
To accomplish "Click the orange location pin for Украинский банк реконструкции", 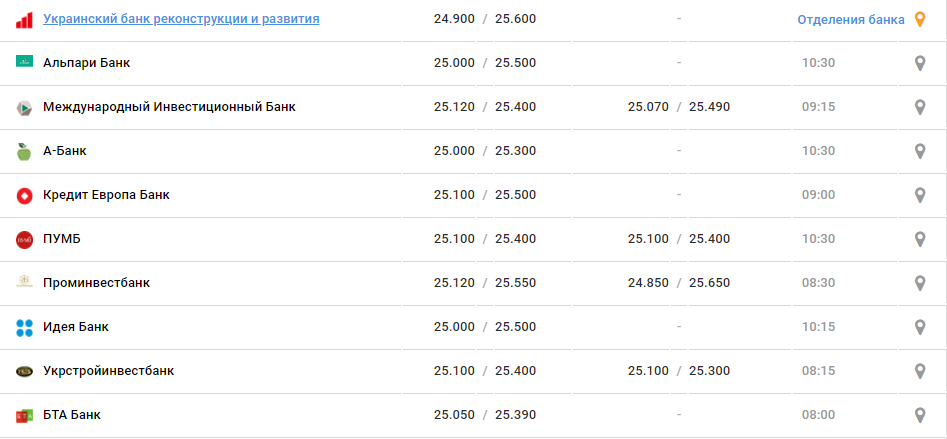I will 921,19.
